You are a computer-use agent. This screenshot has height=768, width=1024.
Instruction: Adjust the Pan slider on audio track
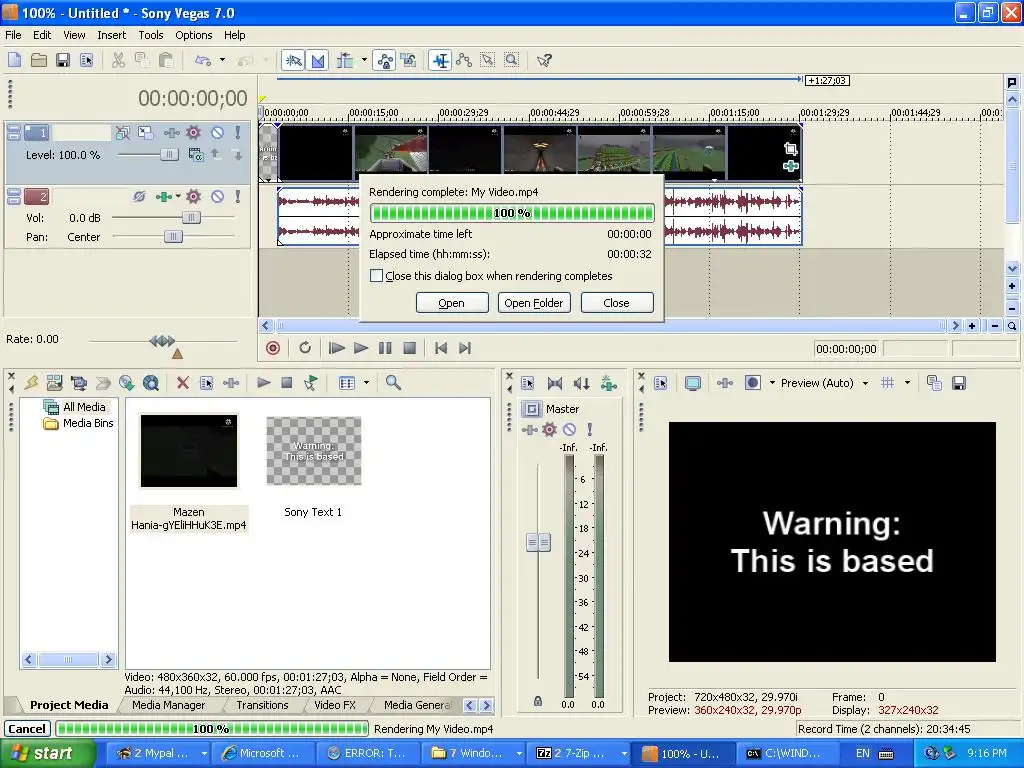tap(173, 237)
